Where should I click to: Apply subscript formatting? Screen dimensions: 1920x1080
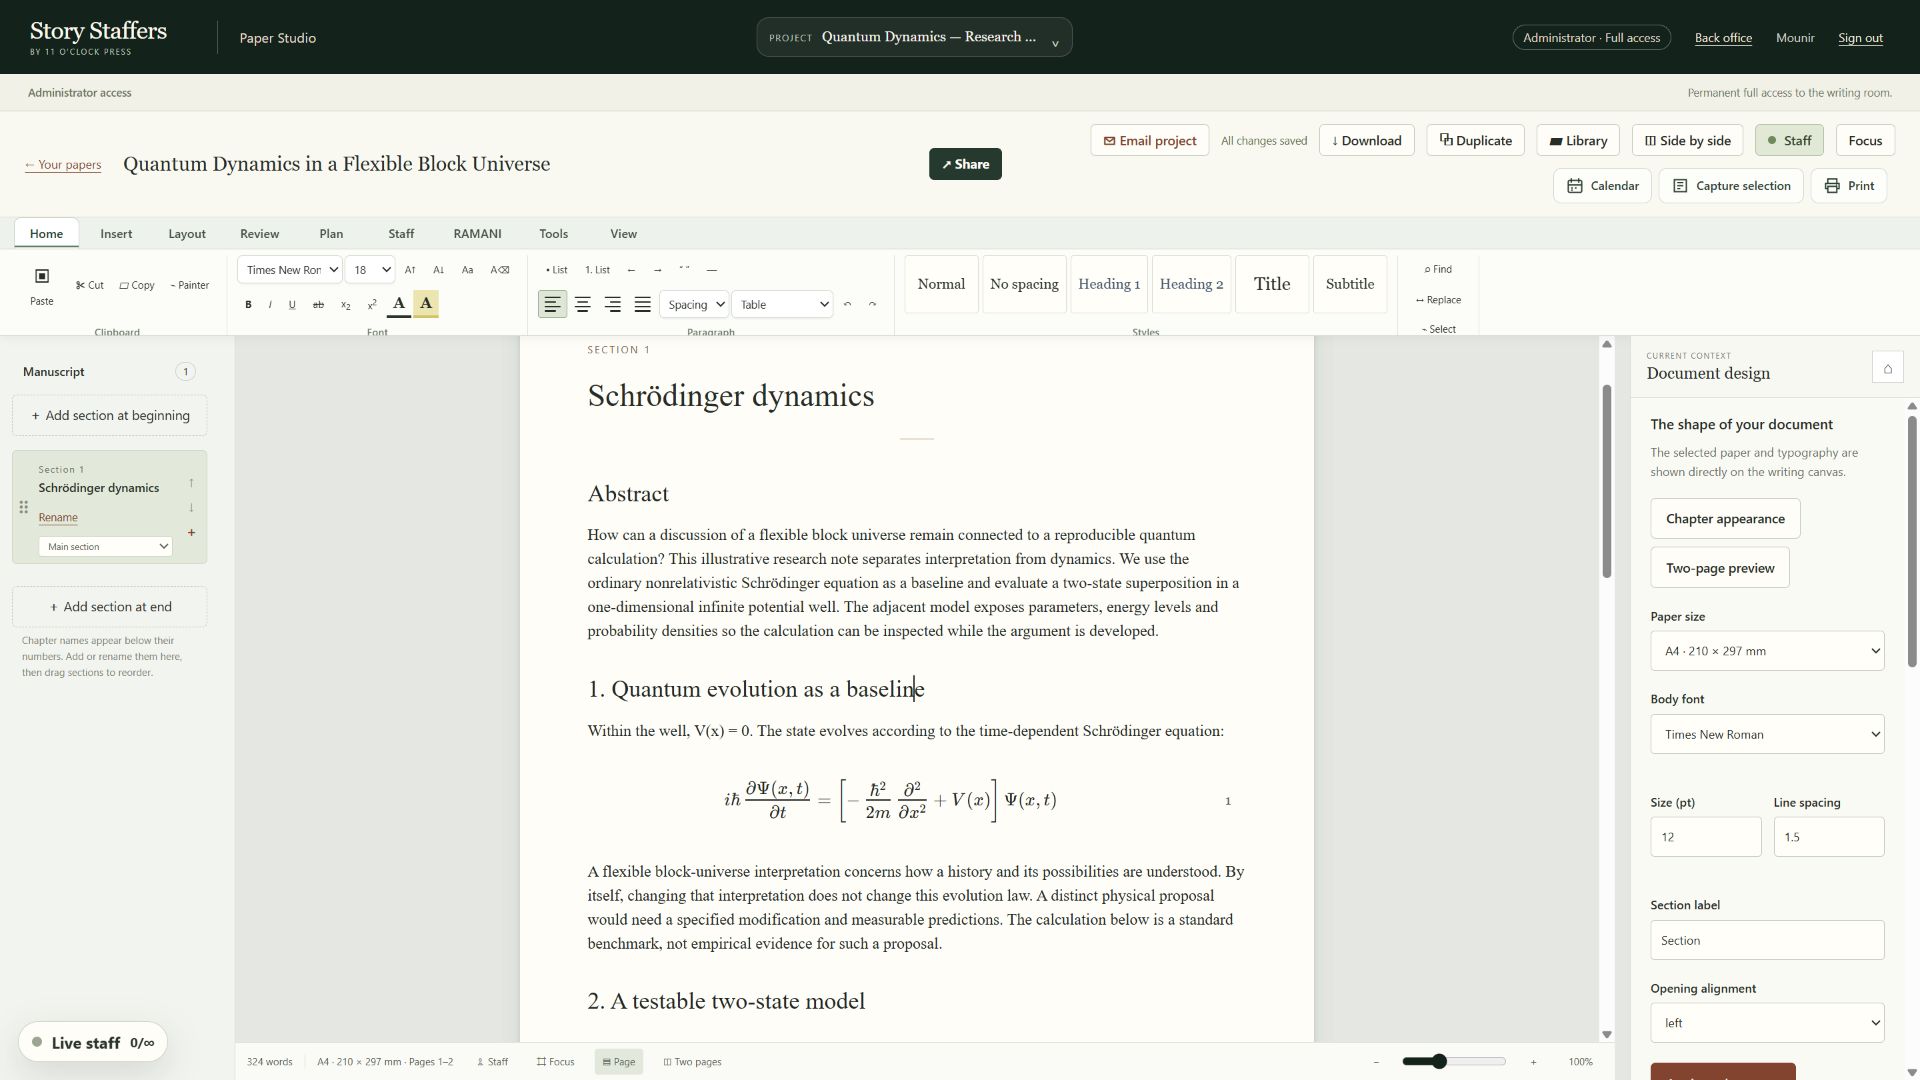tap(346, 305)
